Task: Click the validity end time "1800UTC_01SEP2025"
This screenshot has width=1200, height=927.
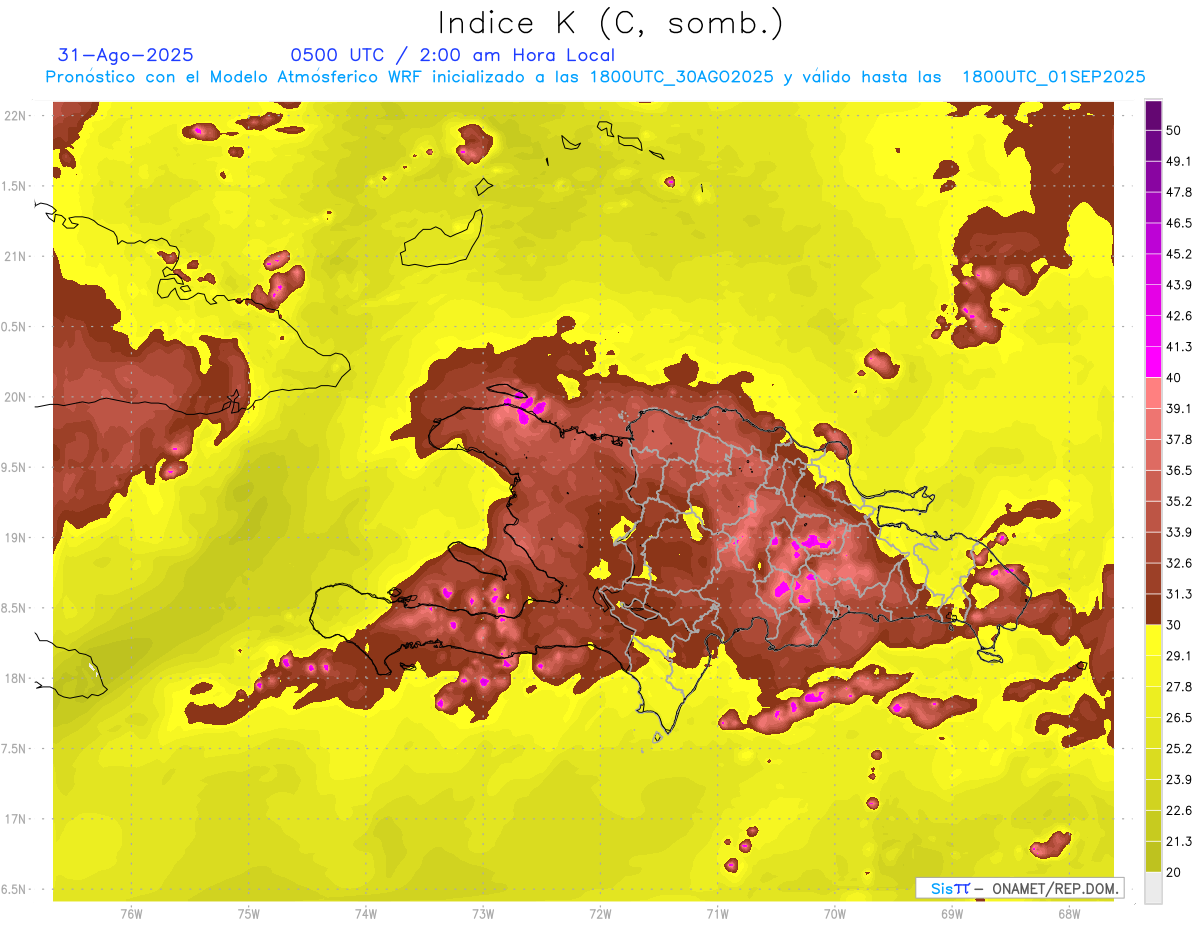Action: click(1053, 77)
